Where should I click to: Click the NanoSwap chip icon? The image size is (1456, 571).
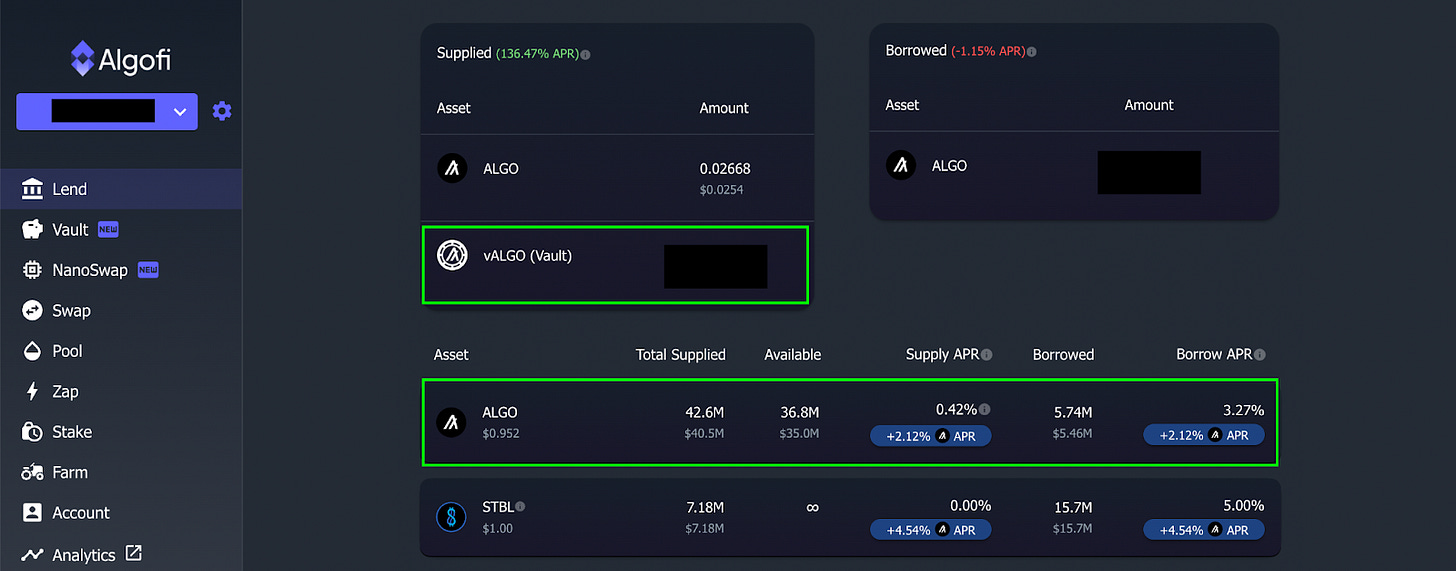coord(32,270)
